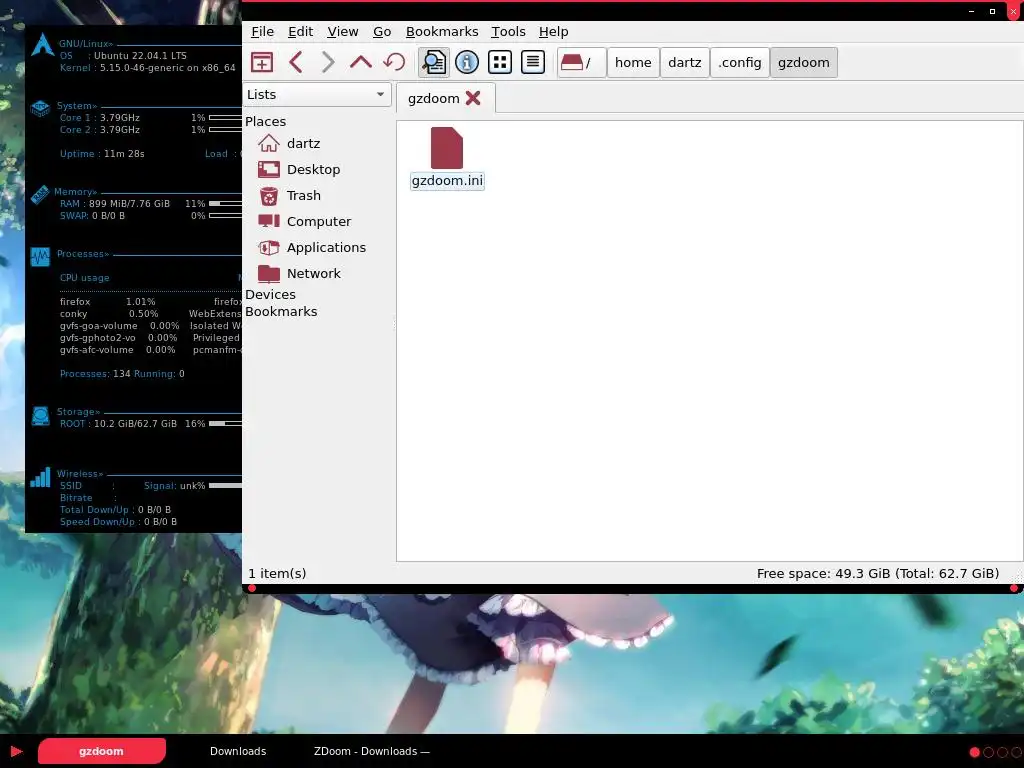Screen dimensions: 1024x768
Task: Click the Applications package icon
Action: click(268, 248)
